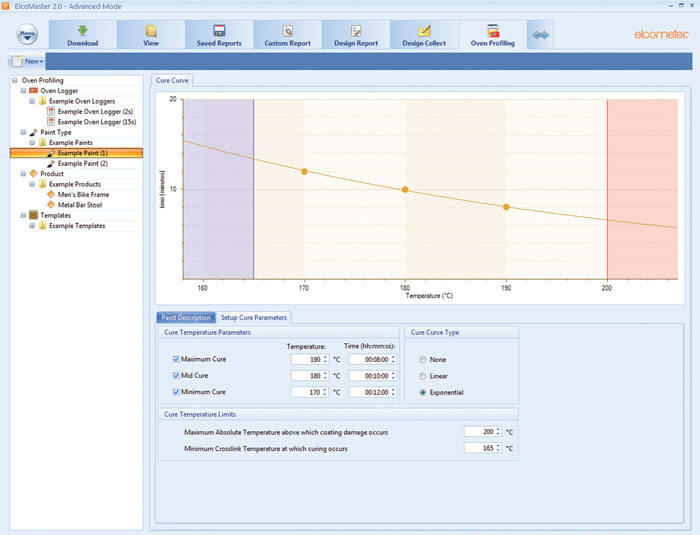This screenshot has width=700, height=535.
Task: Select Men's Bike Frame in tree
Action: coord(85,194)
